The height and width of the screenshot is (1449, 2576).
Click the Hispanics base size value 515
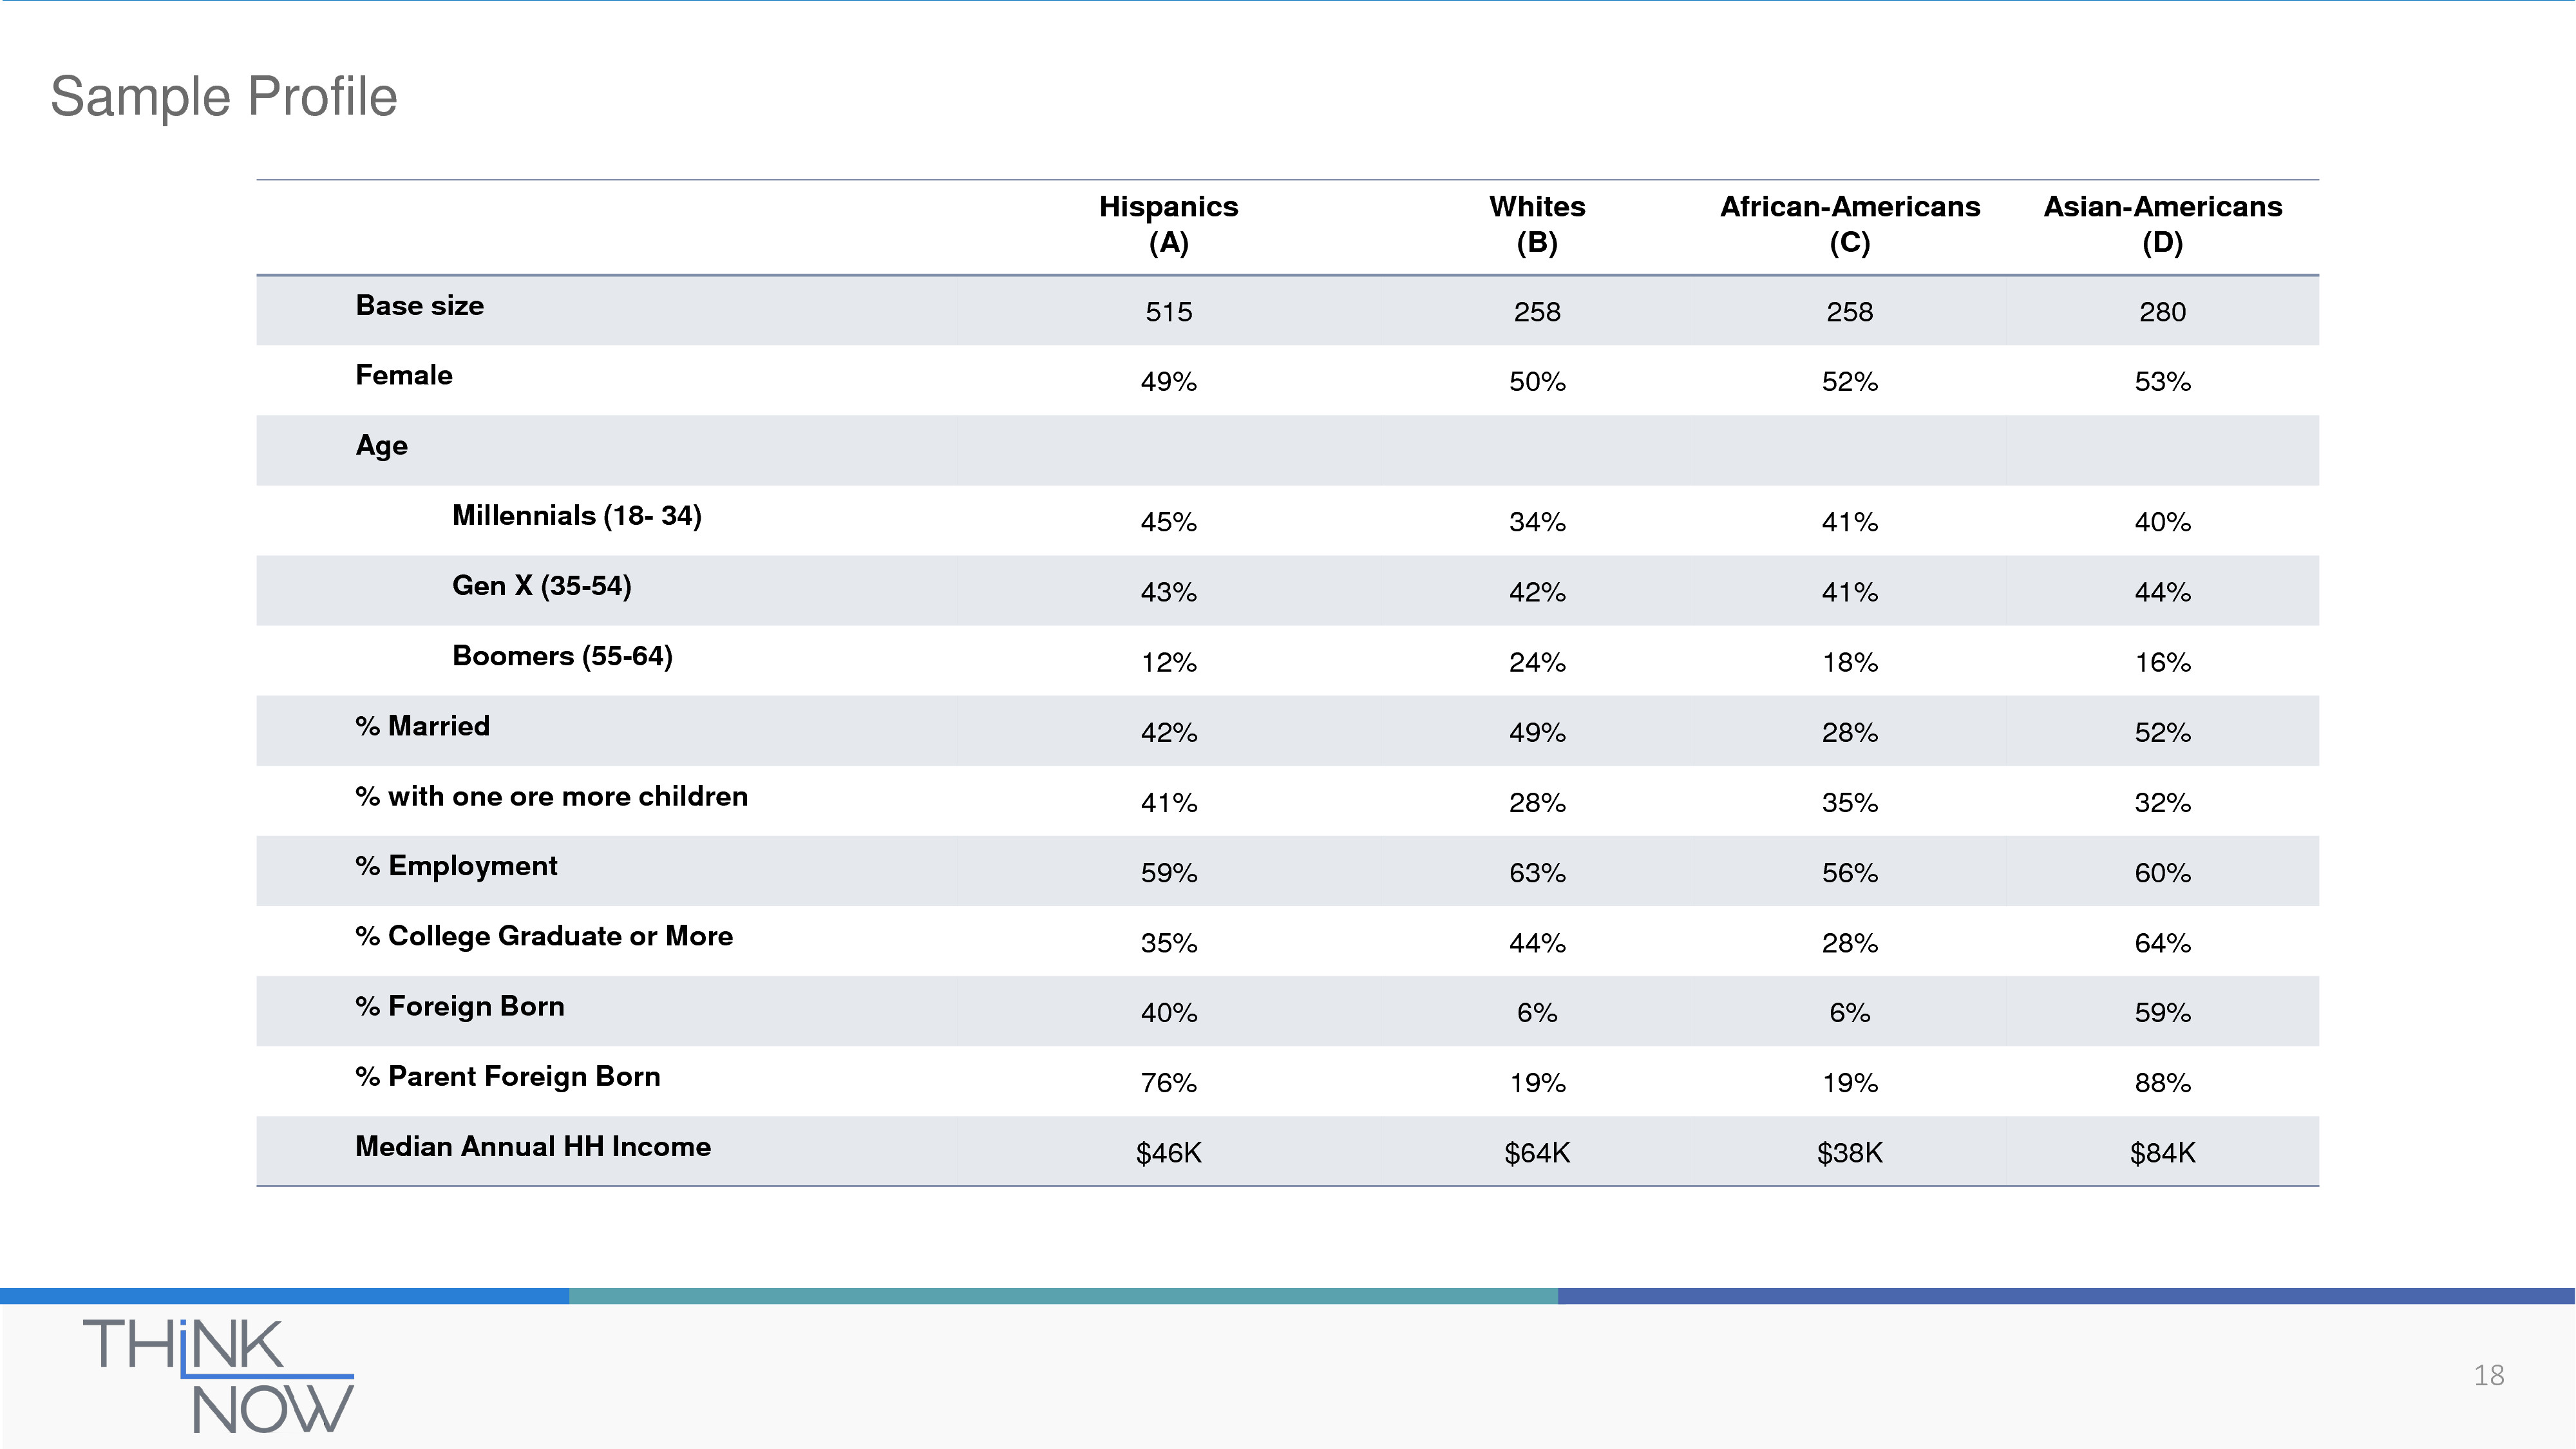pos(1168,312)
